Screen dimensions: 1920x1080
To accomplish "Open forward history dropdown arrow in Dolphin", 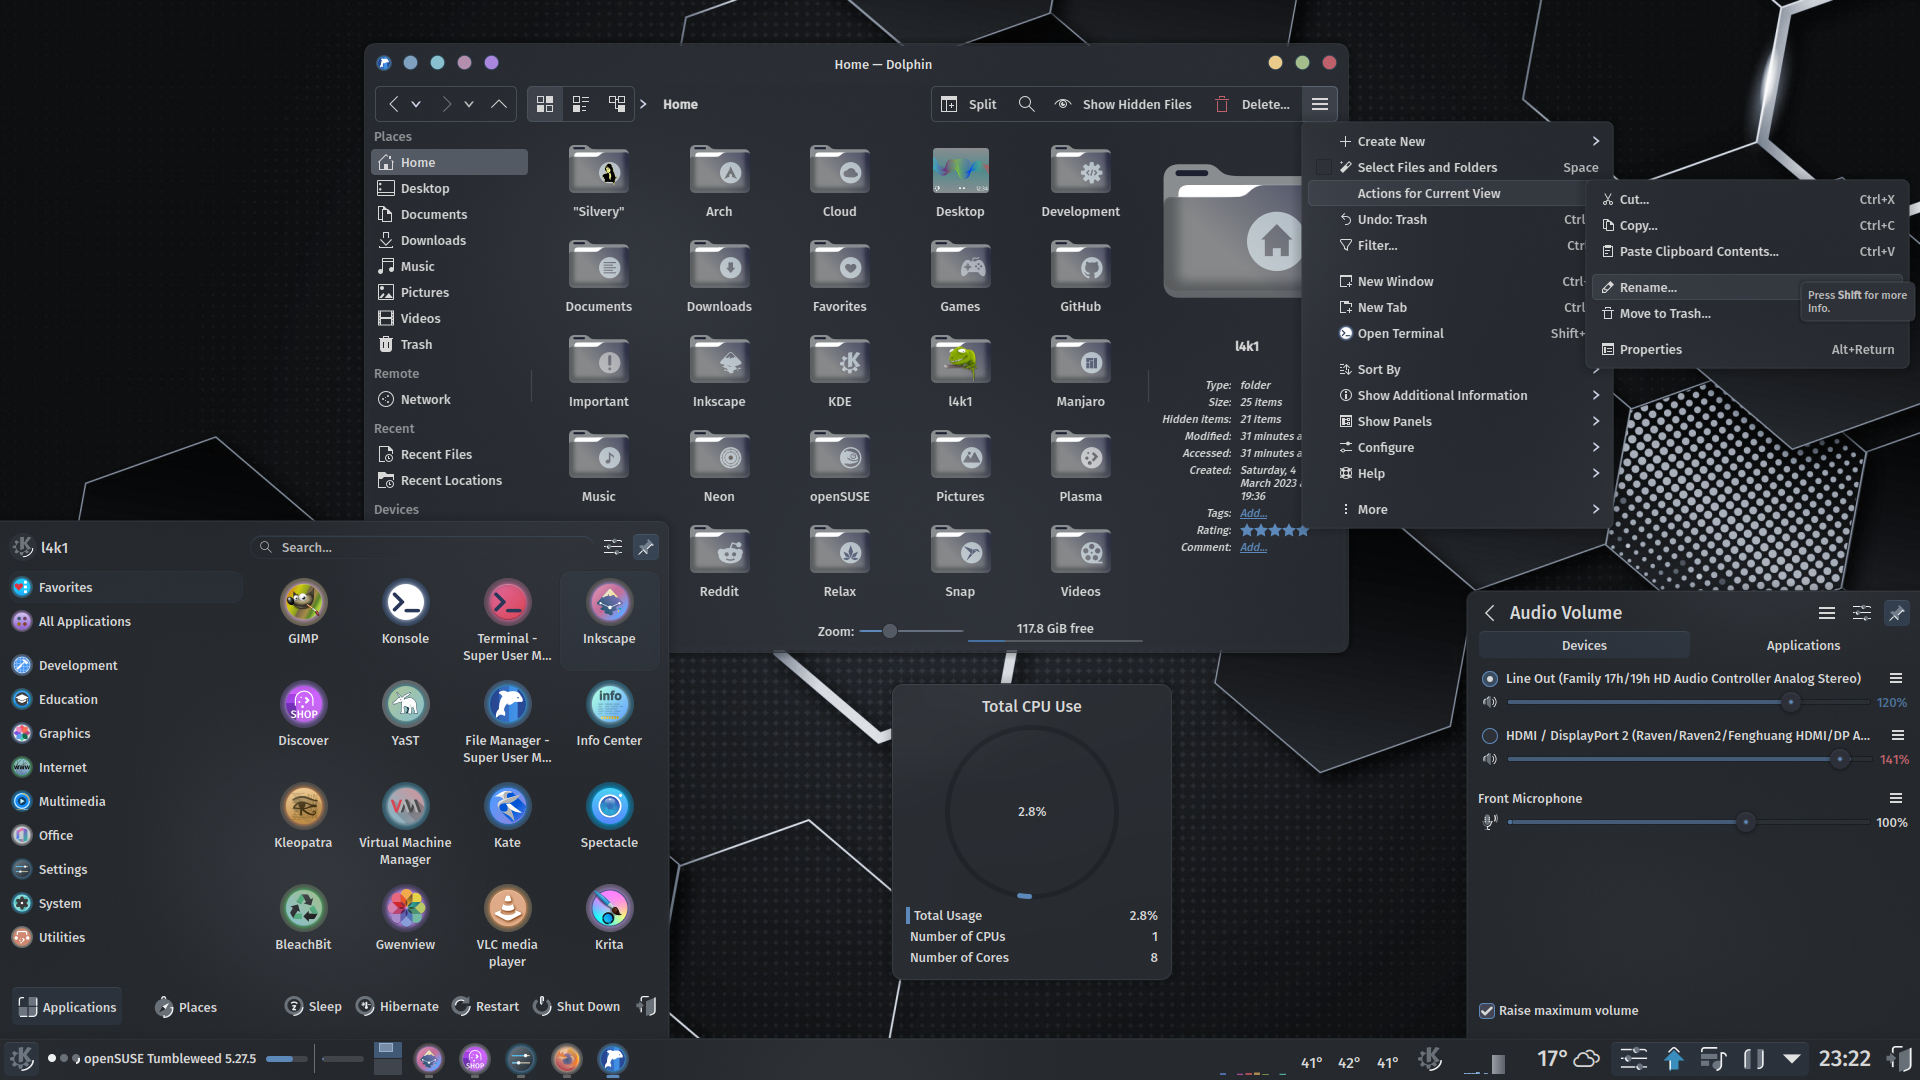I will pos(468,104).
